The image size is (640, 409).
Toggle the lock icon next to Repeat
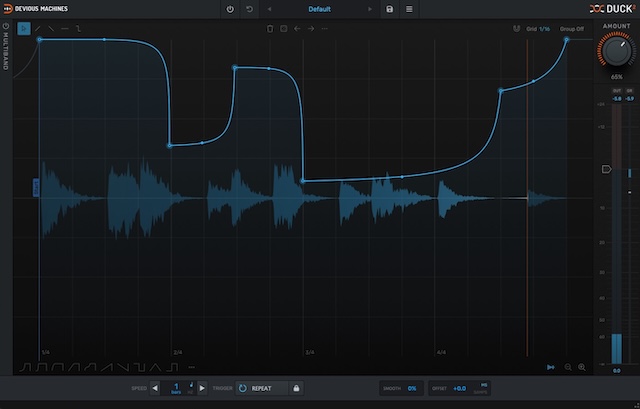pyautogui.click(x=296, y=387)
